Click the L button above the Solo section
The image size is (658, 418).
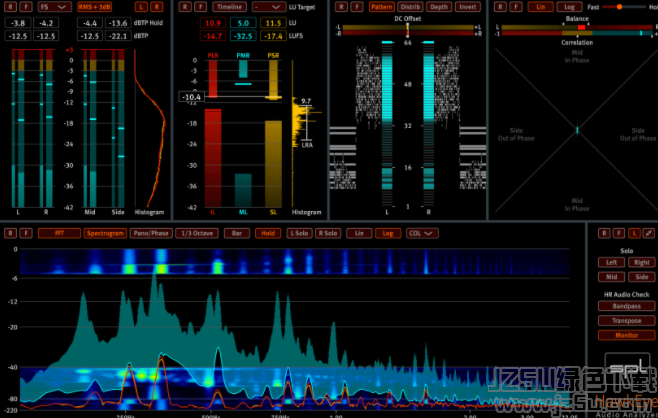pyautogui.click(x=634, y=233)
